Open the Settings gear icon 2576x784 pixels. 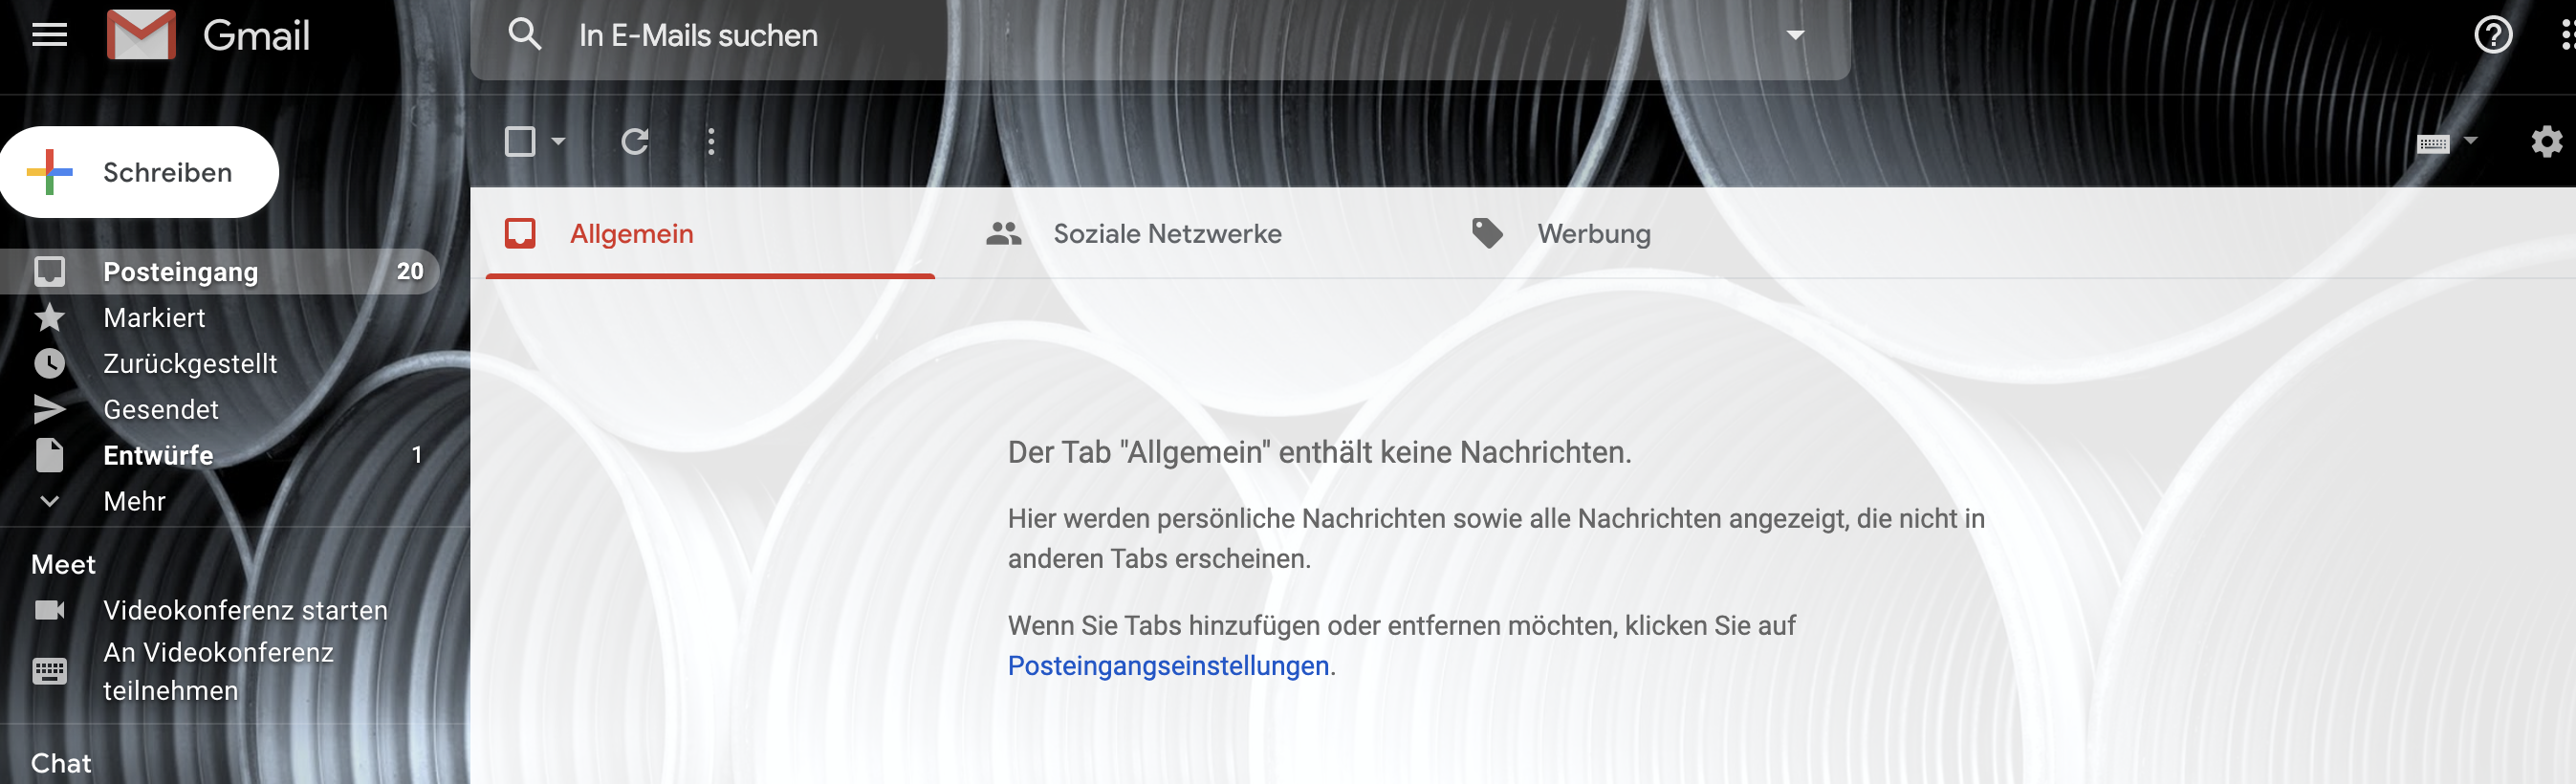pos(2546,141)
